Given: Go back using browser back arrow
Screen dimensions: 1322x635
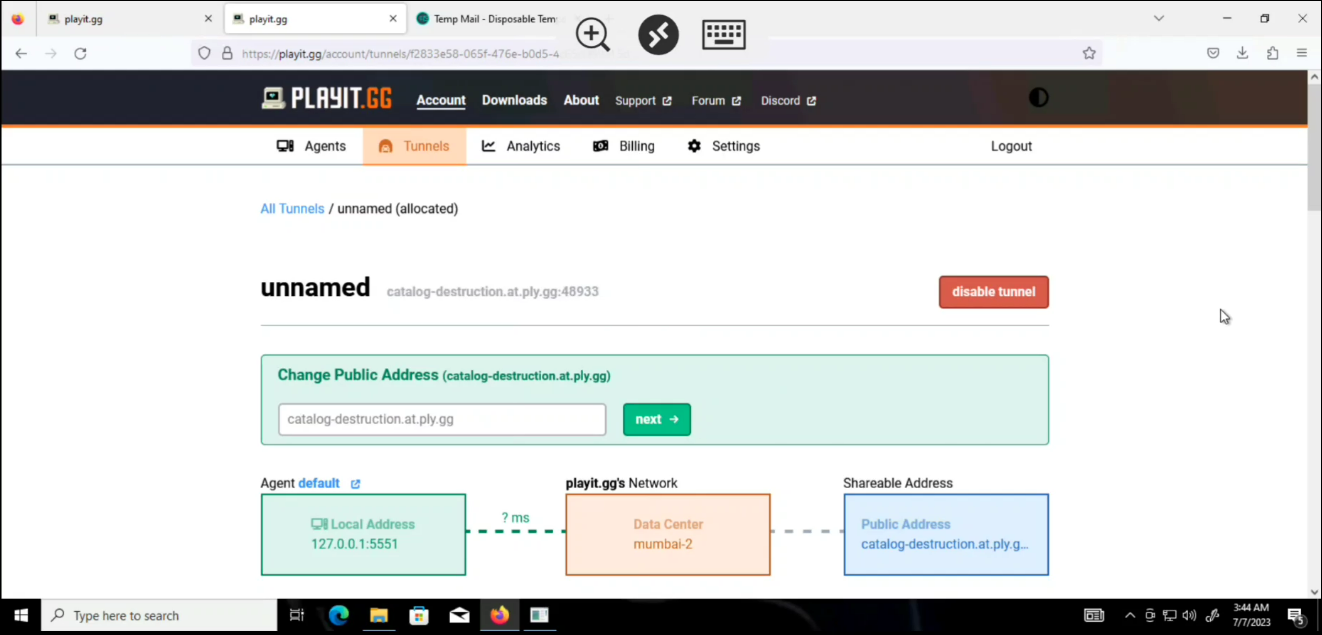Looking at the screenshot, I should (21, 53).
